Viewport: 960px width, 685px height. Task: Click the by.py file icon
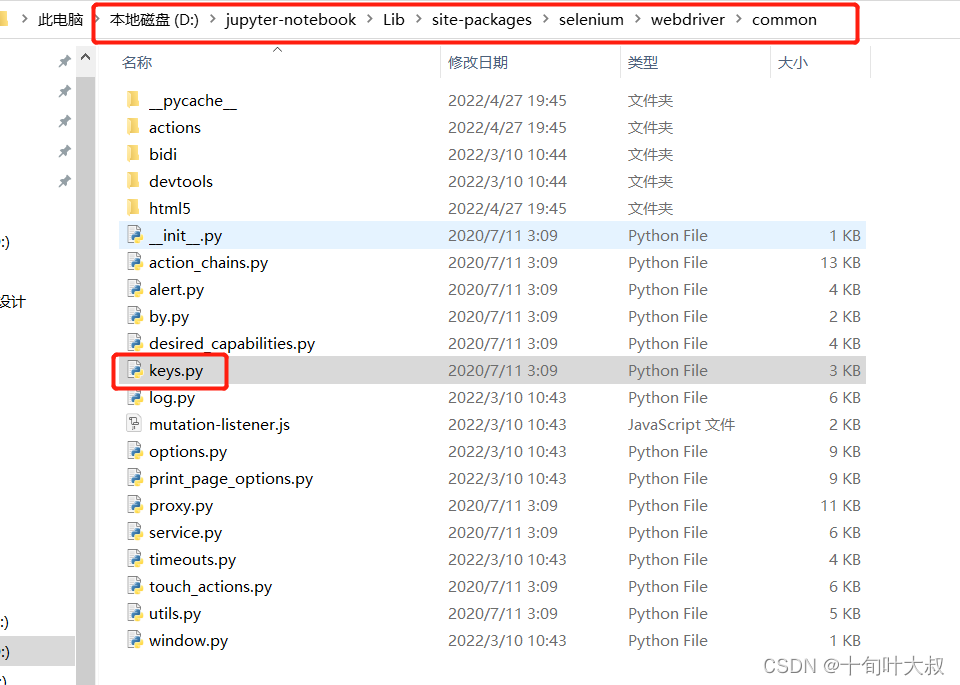135,315
